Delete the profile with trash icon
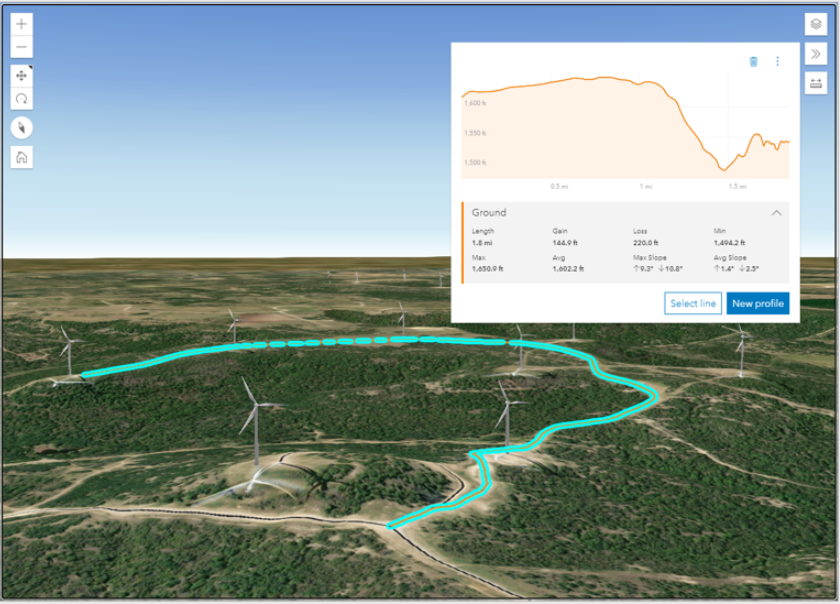 pyautogui.click(x=753, y=61)
